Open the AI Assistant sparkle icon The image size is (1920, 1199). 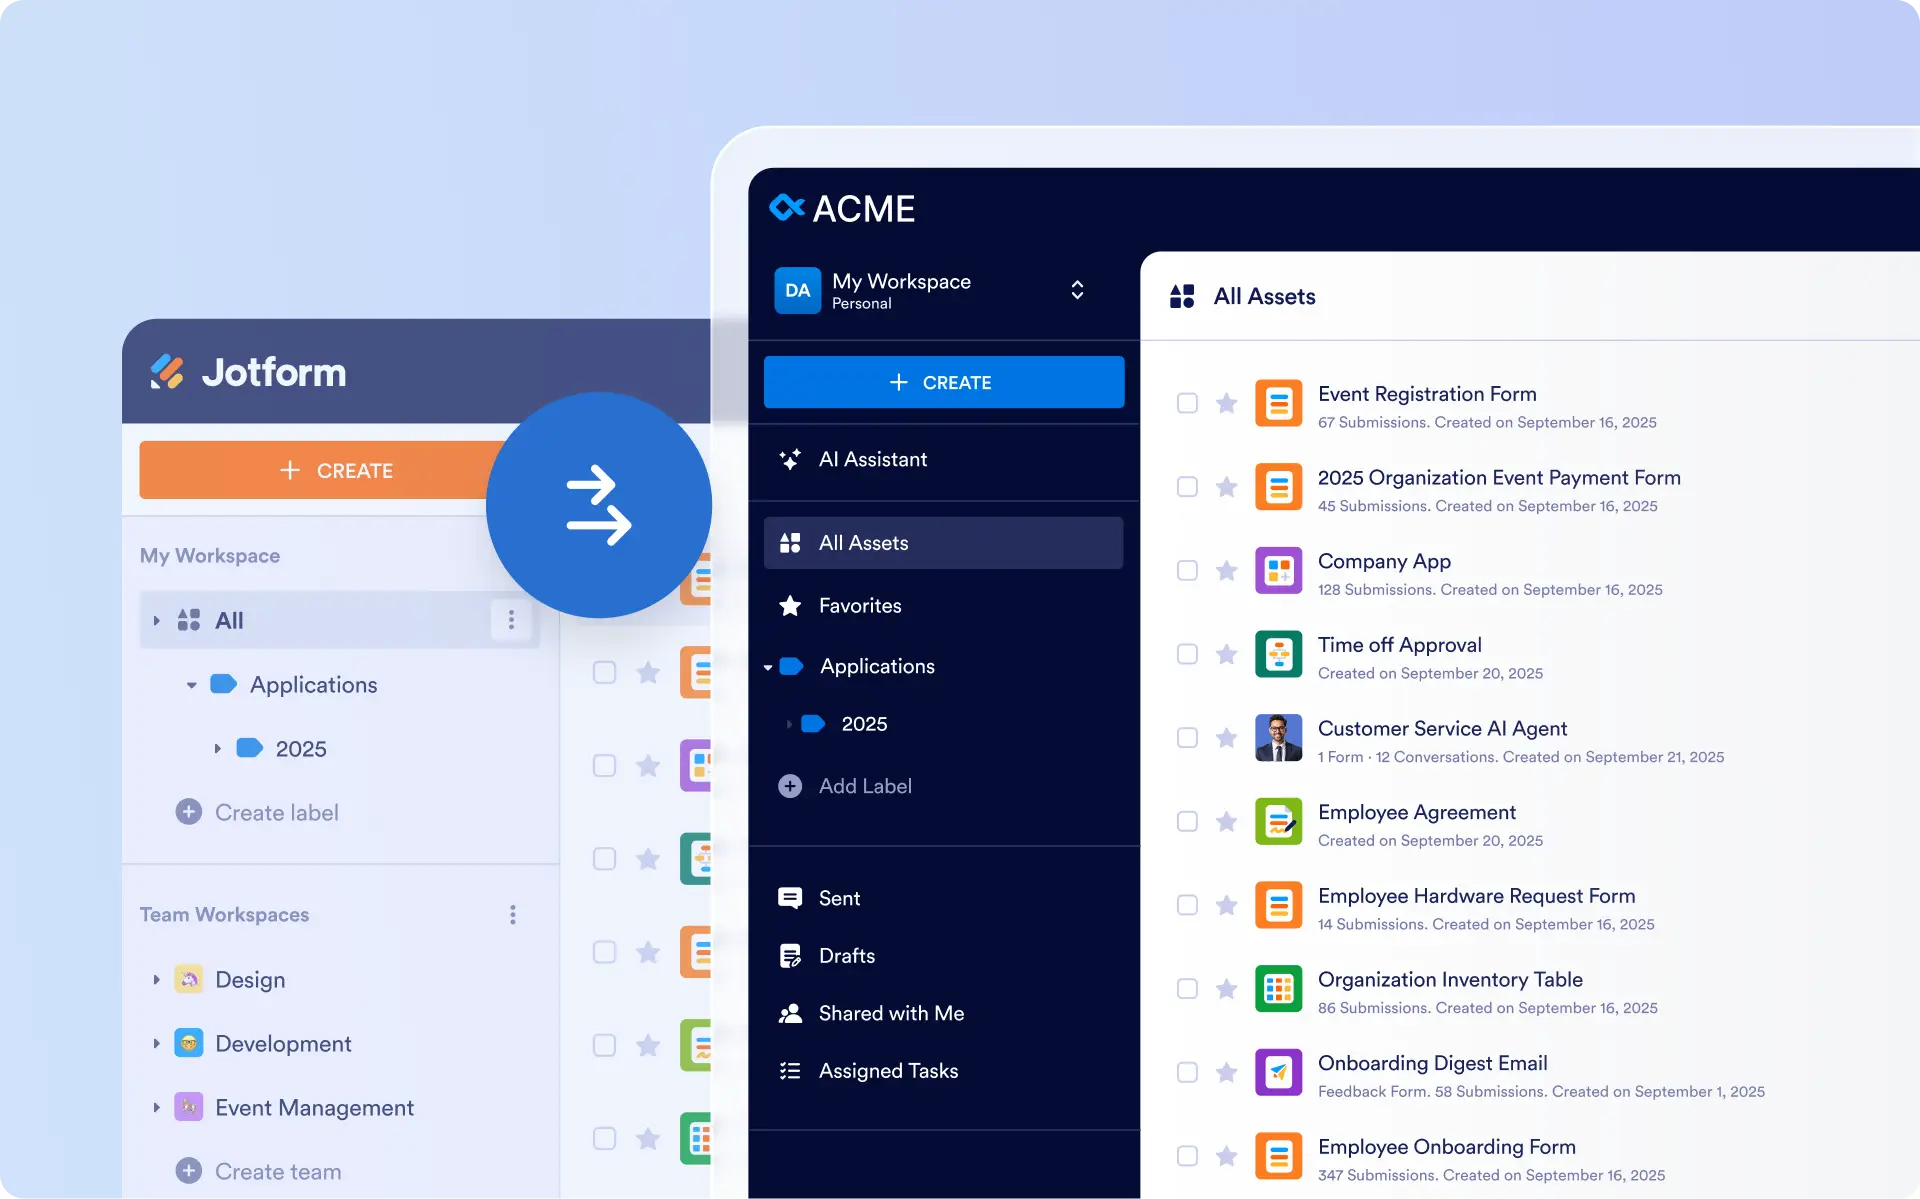(x=790, y=459)
